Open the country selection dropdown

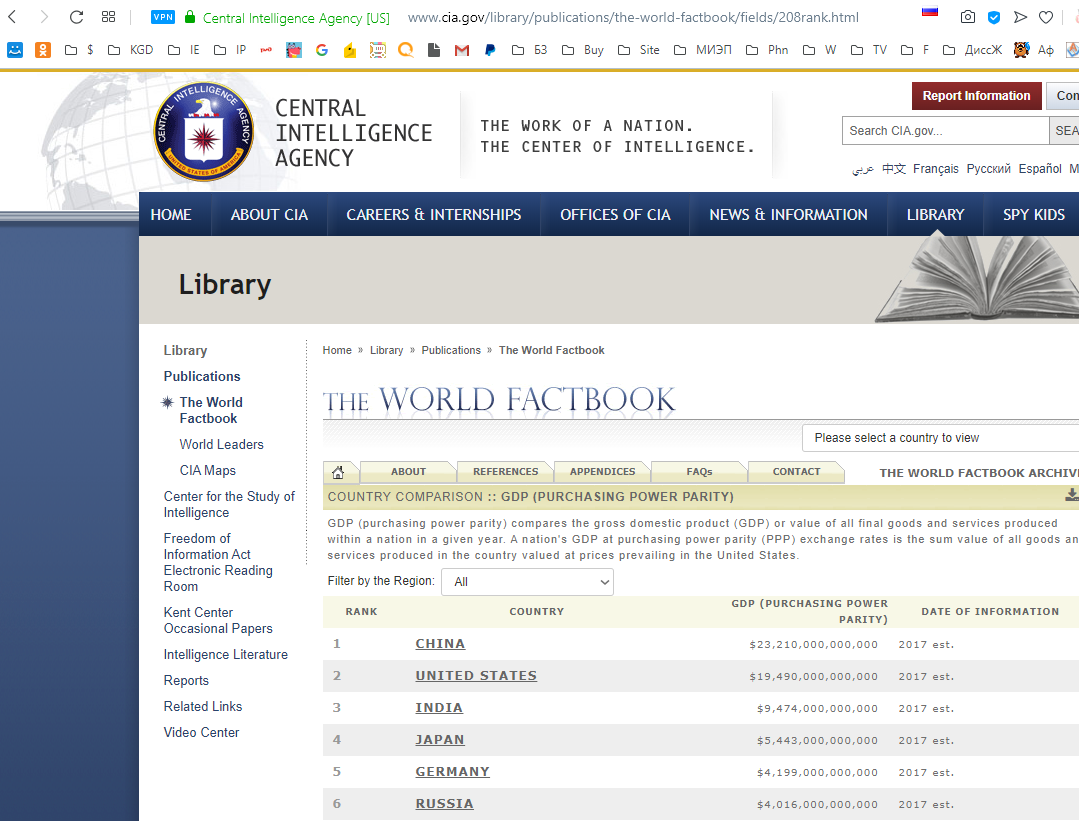coord(940,438)
